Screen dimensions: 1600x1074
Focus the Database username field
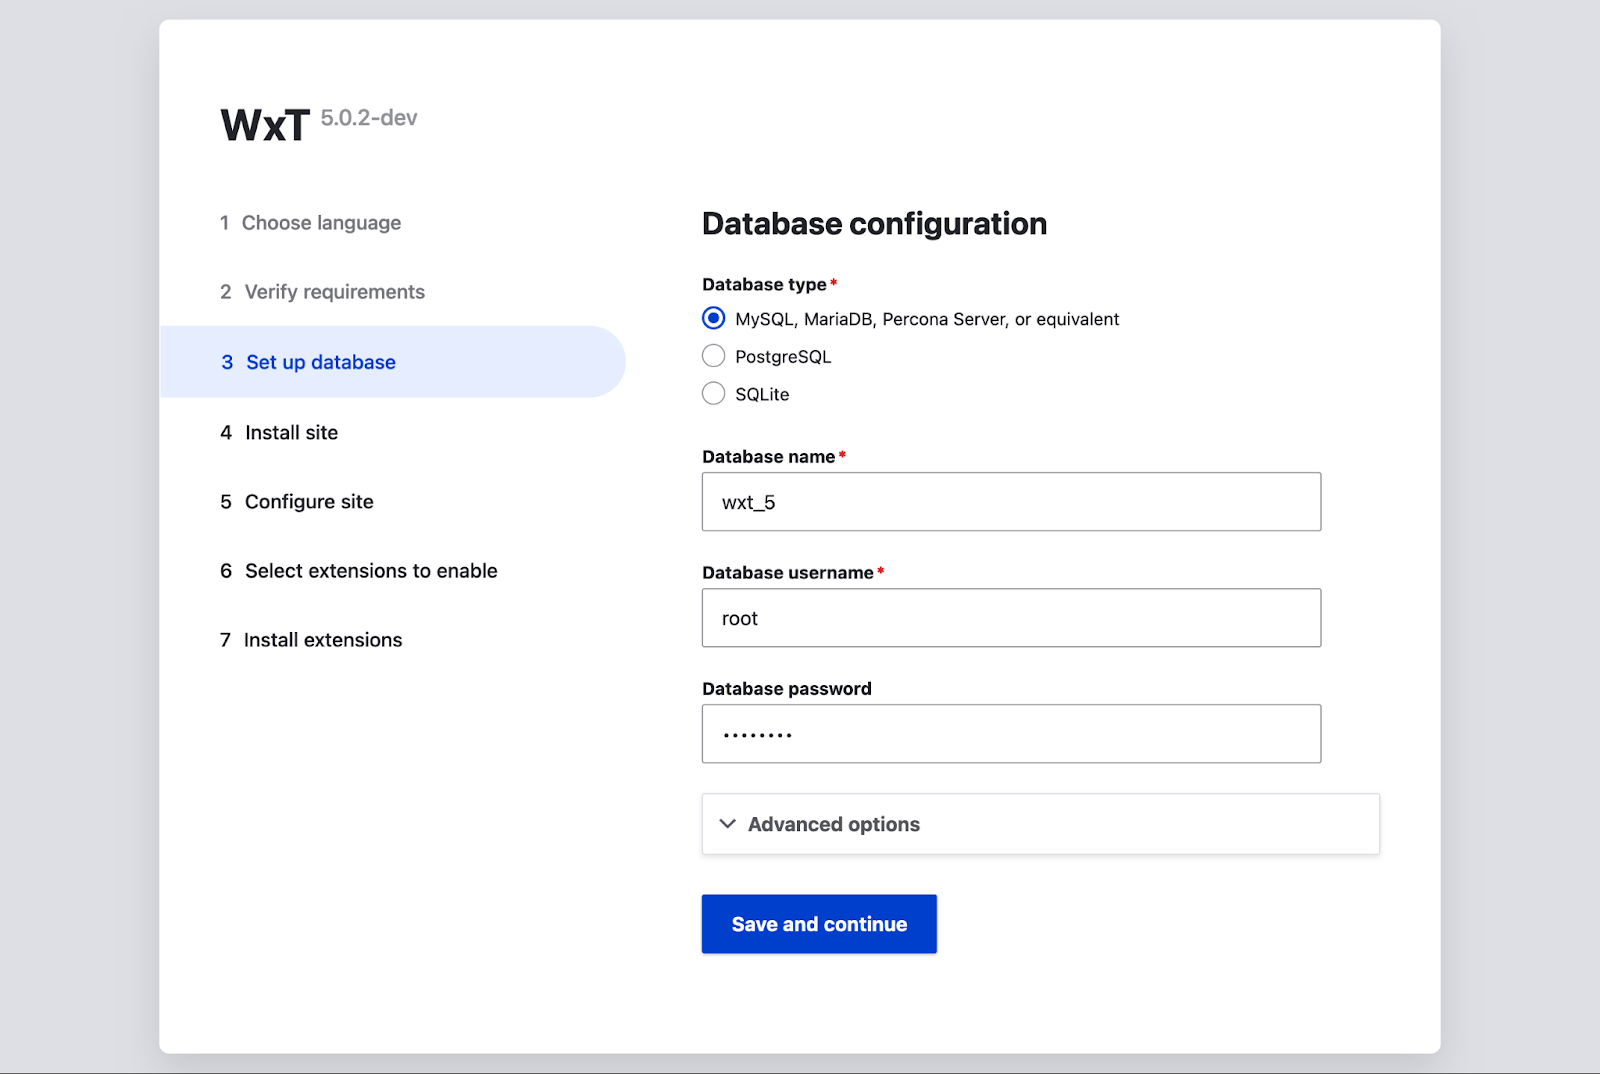1010,618
